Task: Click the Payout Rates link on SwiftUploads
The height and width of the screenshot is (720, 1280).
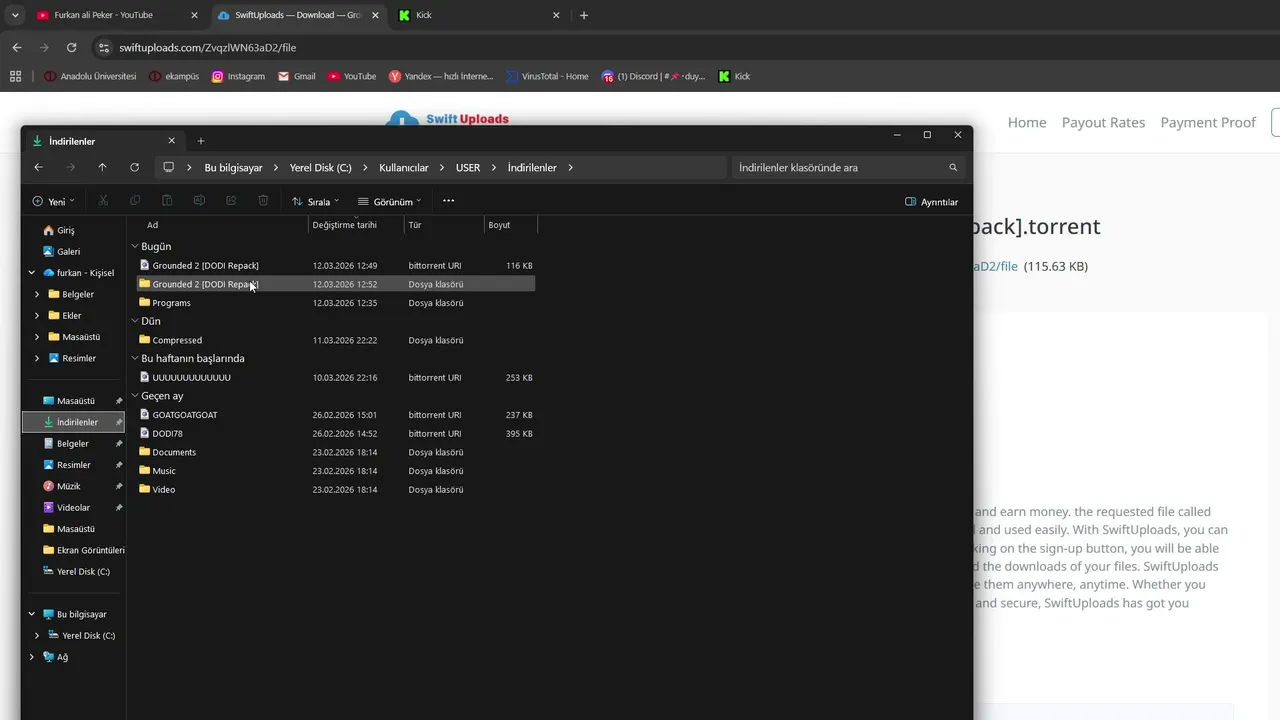Action: (x=1103, y=122)
